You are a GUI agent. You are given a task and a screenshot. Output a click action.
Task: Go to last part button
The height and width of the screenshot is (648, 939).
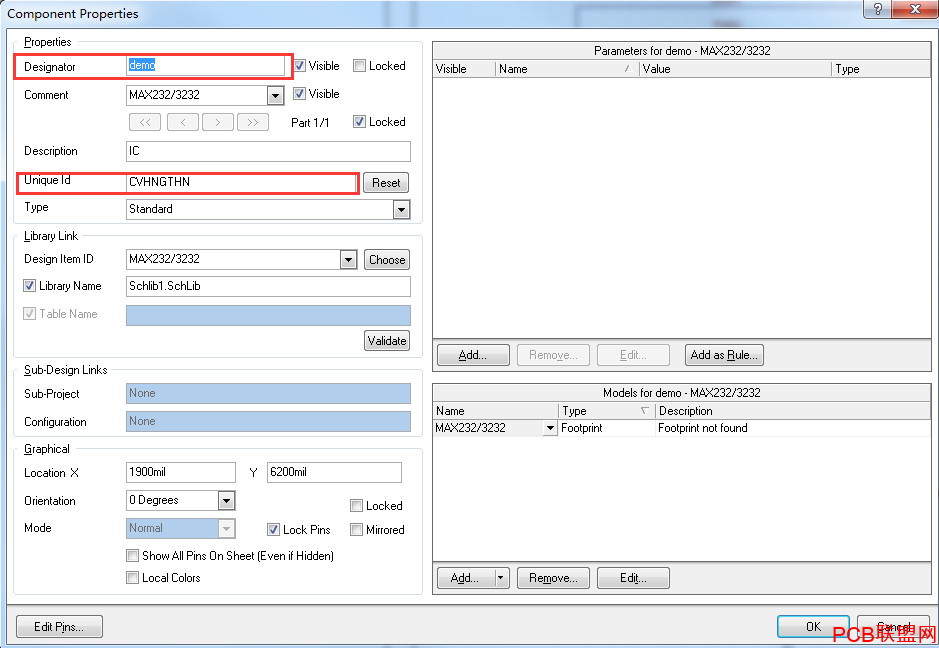click(x=253, y=122)
